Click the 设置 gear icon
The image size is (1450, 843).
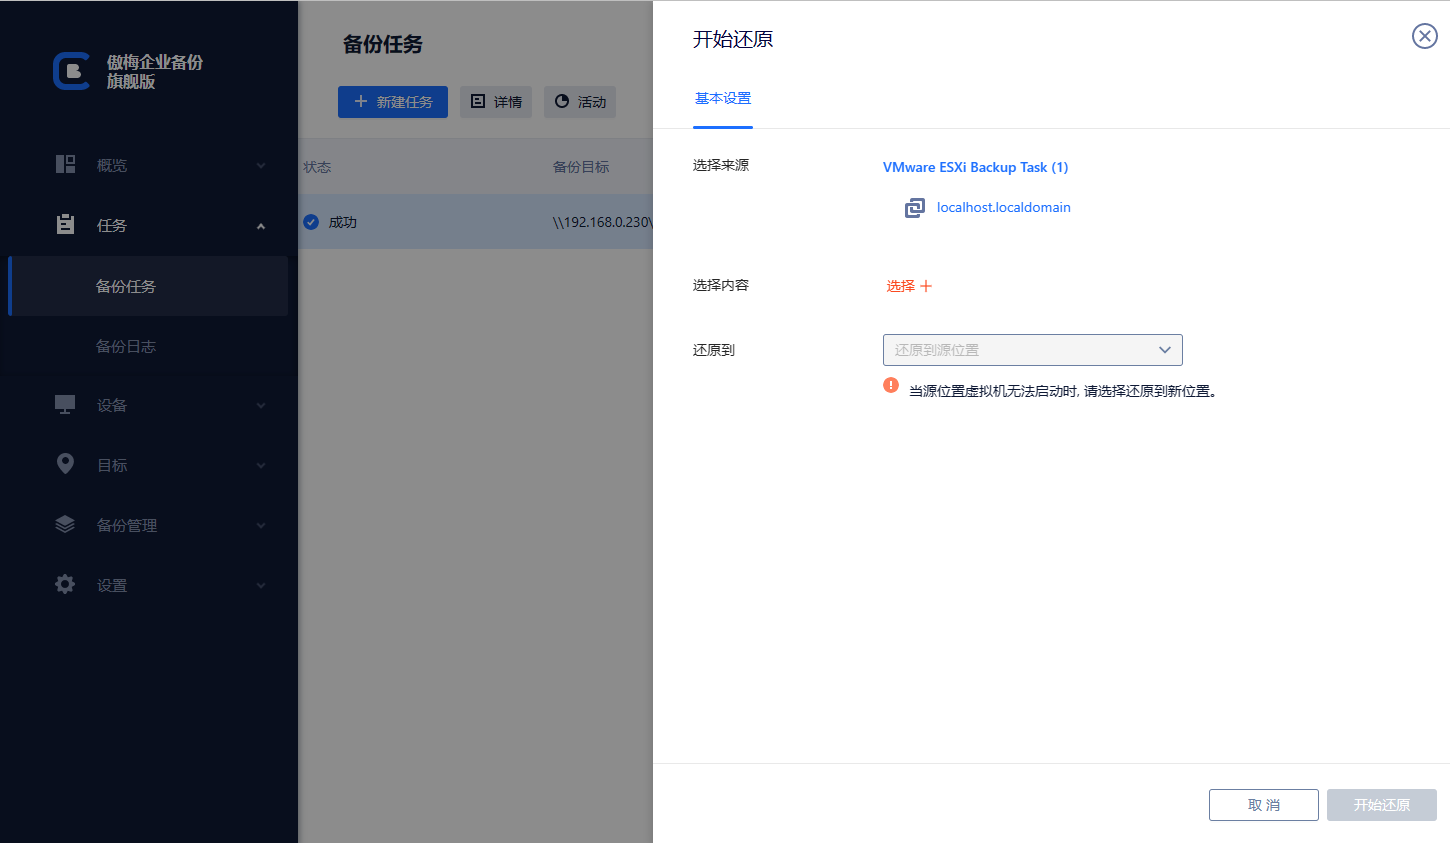pyautogui.click(x=64, y=584)
